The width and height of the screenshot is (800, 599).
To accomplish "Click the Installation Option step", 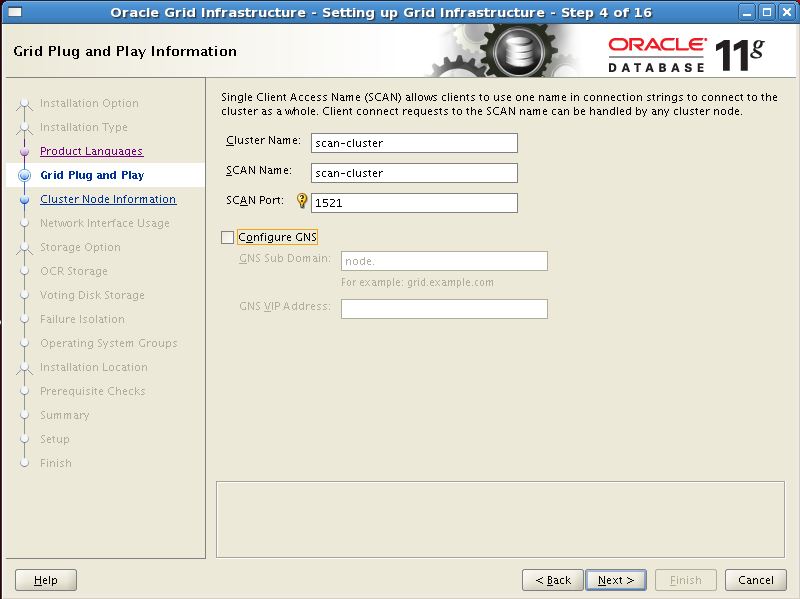I will pos(89,103).
